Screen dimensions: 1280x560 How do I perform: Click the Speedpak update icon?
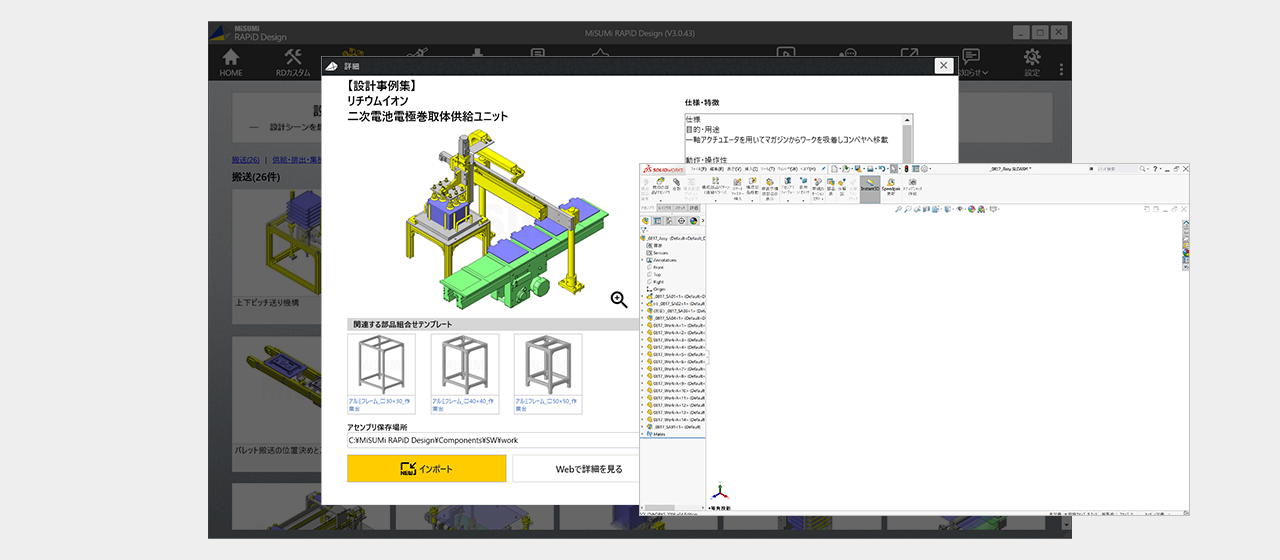pos(890,184)
